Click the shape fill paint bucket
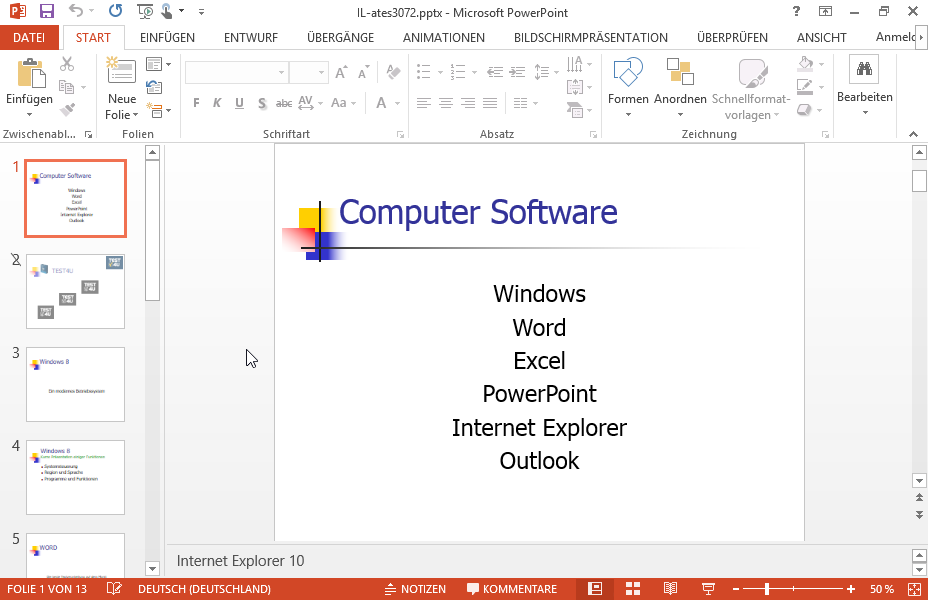The image size is (928, 600). pos(805,63)
